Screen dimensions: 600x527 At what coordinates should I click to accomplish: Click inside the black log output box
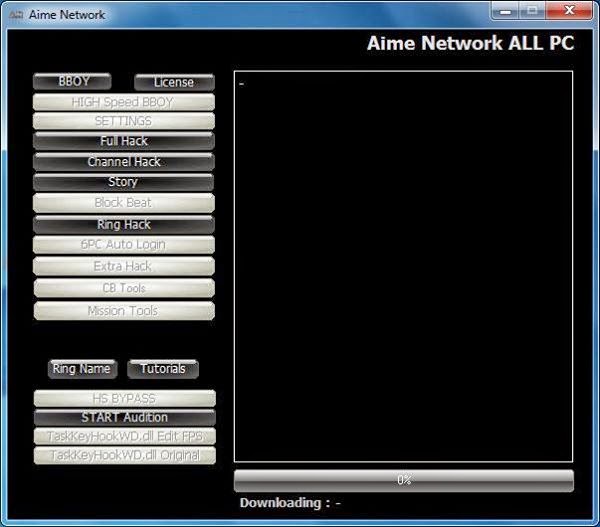(403, 266)
